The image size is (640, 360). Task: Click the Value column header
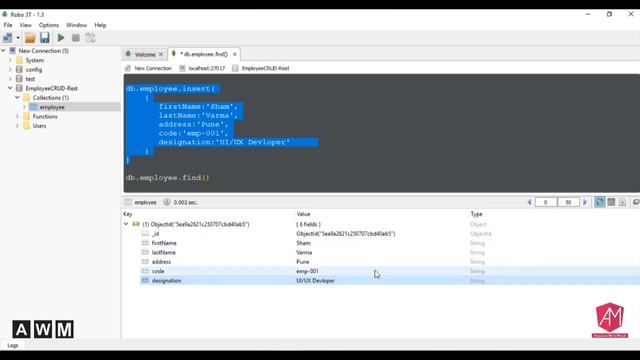303,214
